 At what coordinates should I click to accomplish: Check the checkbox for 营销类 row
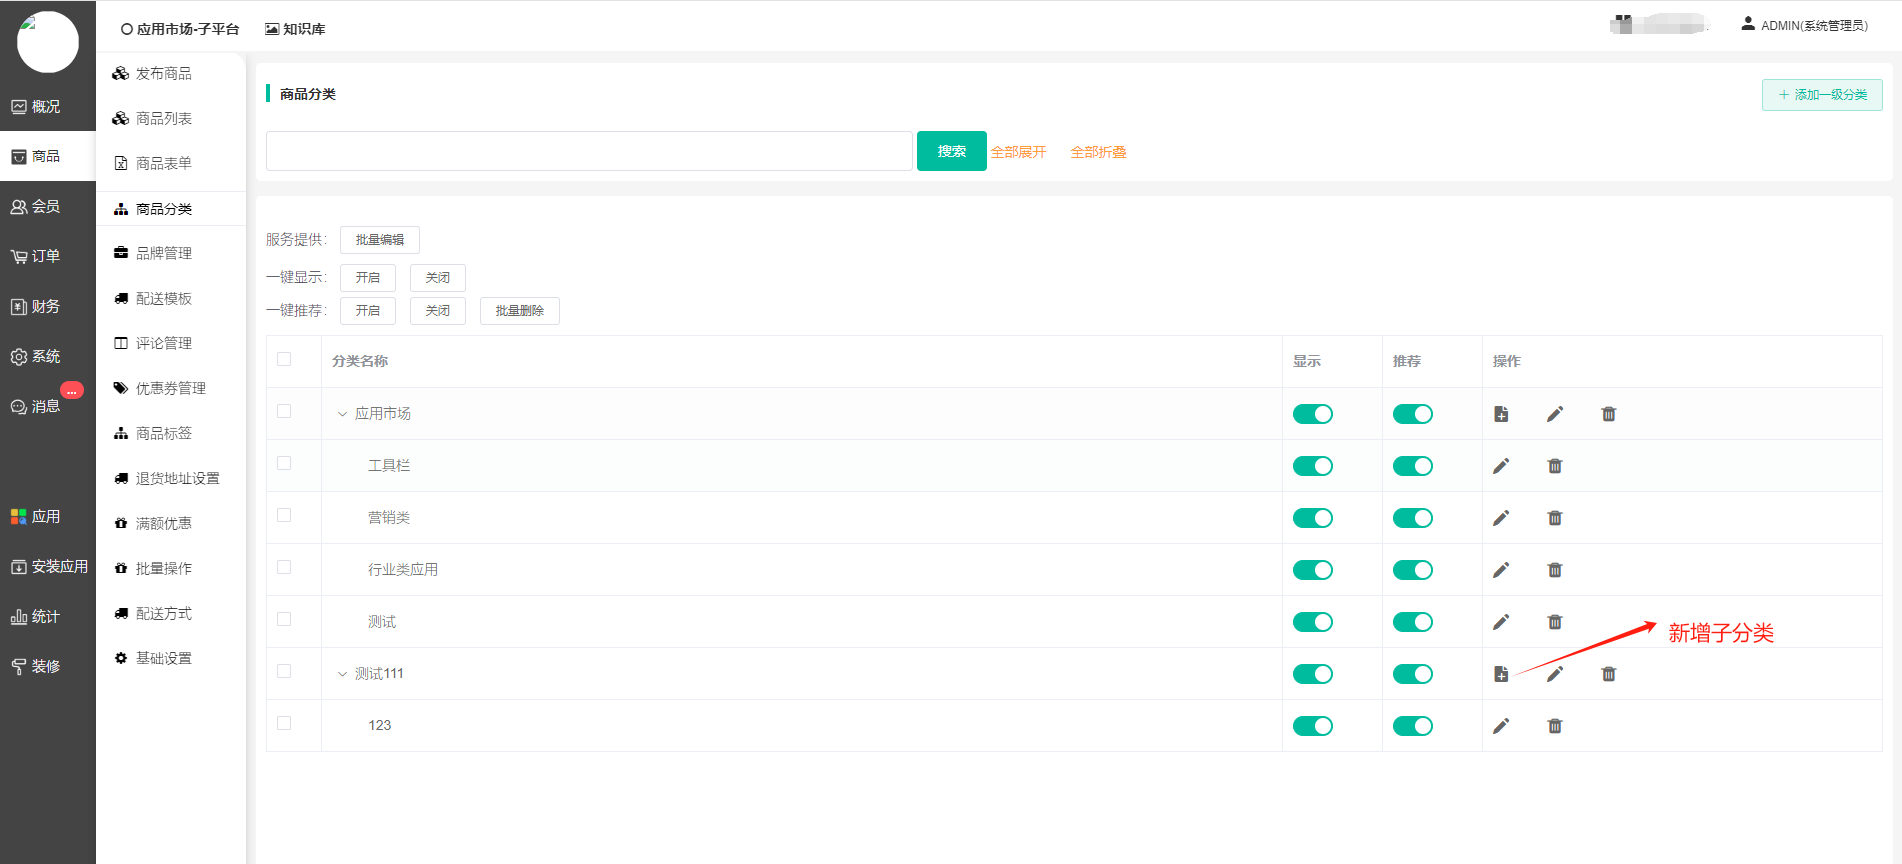pyautogui.click(x=284, y=516)
